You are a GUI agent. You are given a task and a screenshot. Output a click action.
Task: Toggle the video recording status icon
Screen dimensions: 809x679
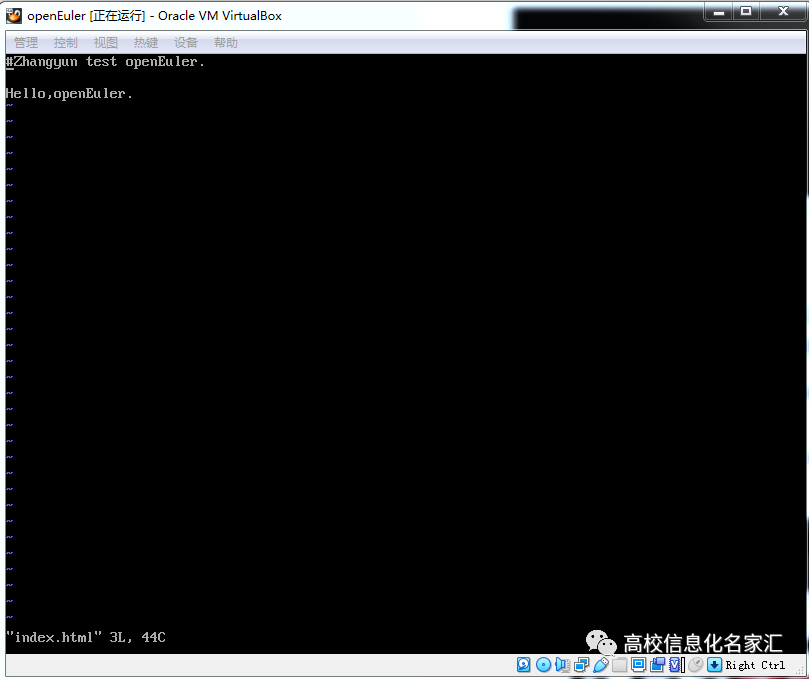(x=657, y=664)
